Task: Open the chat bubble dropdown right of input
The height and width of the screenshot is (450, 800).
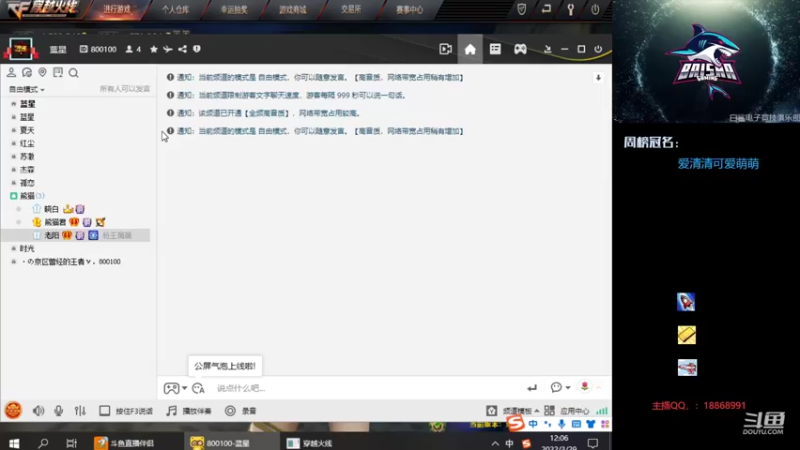Action: (560, 388)
